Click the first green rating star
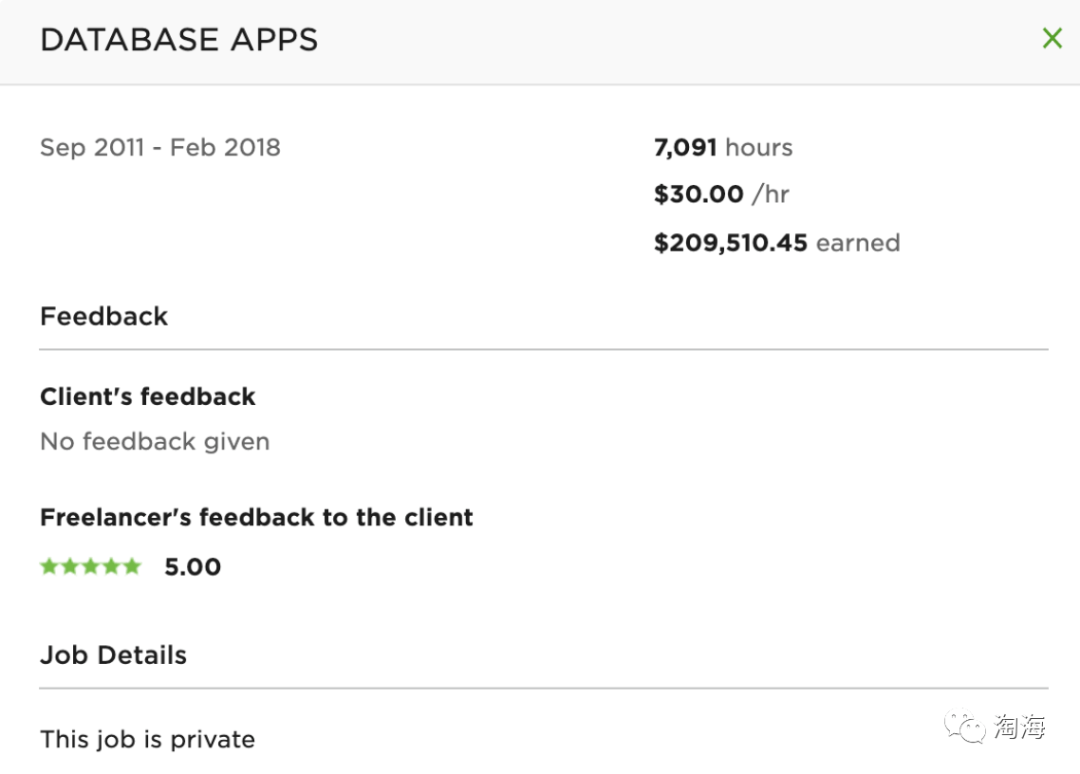The height and width of the screenshot is (774, 1080). tap(49, 567)
